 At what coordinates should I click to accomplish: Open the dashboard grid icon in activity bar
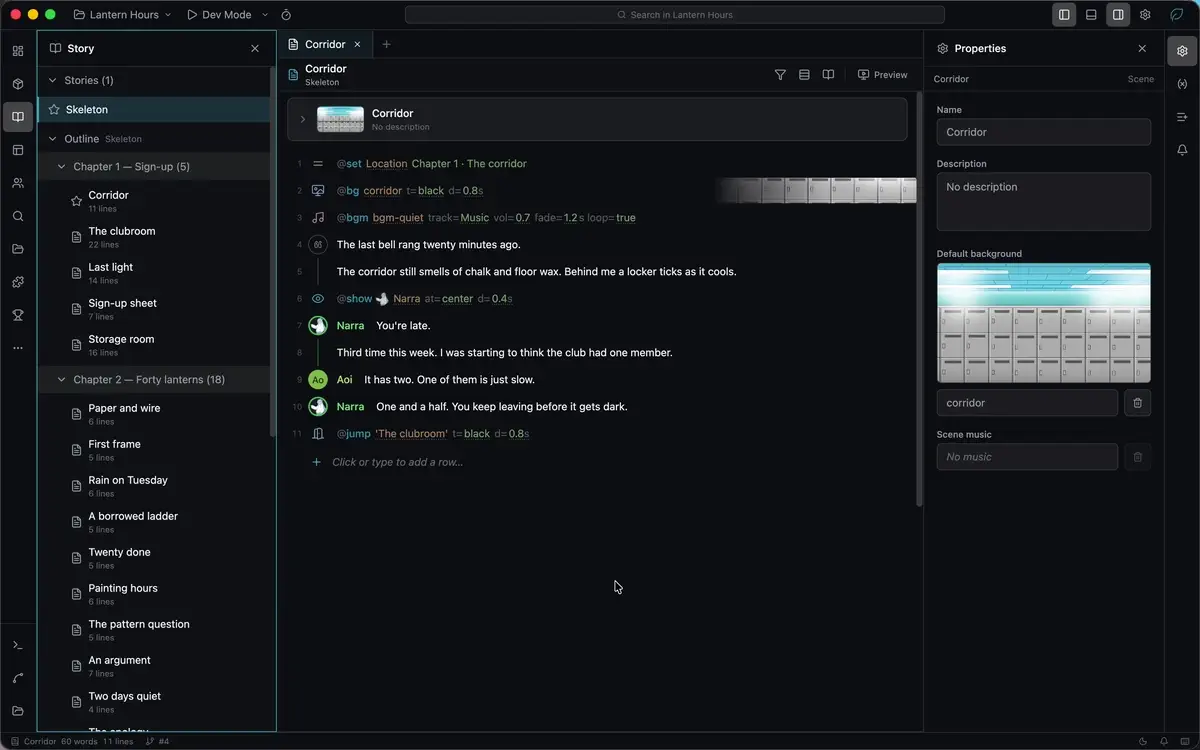pyautogui.click(x=18, y=51)
